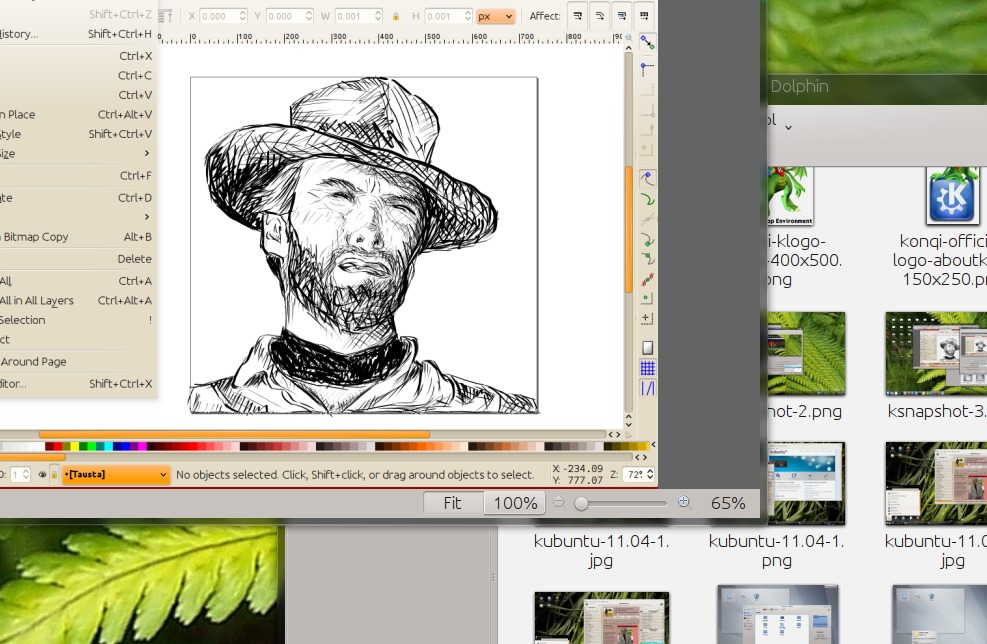This screenshot has height=644, width=987.
Task: Click the opacity stepper in status bar
Action: pyautogui.click(x=26, y=475)
